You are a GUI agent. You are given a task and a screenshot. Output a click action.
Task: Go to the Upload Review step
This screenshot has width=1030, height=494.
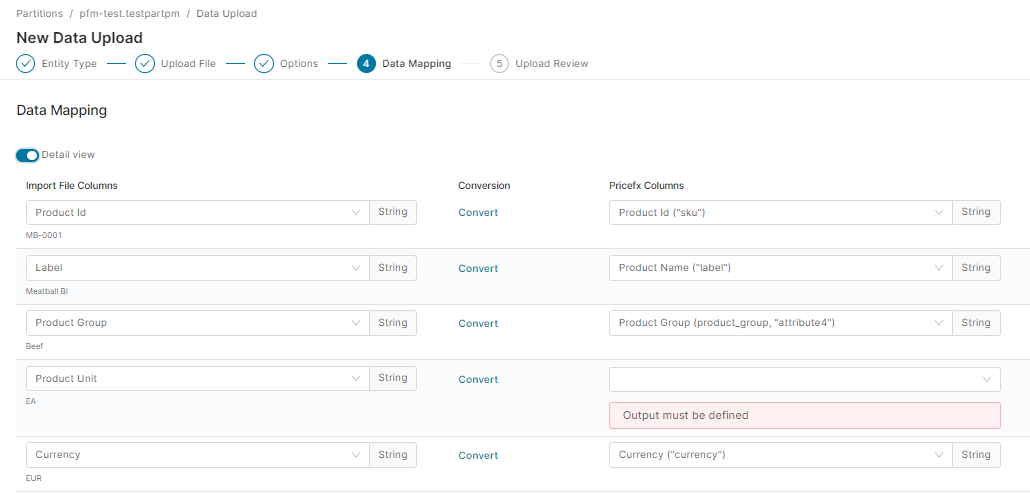coord(551,64)
